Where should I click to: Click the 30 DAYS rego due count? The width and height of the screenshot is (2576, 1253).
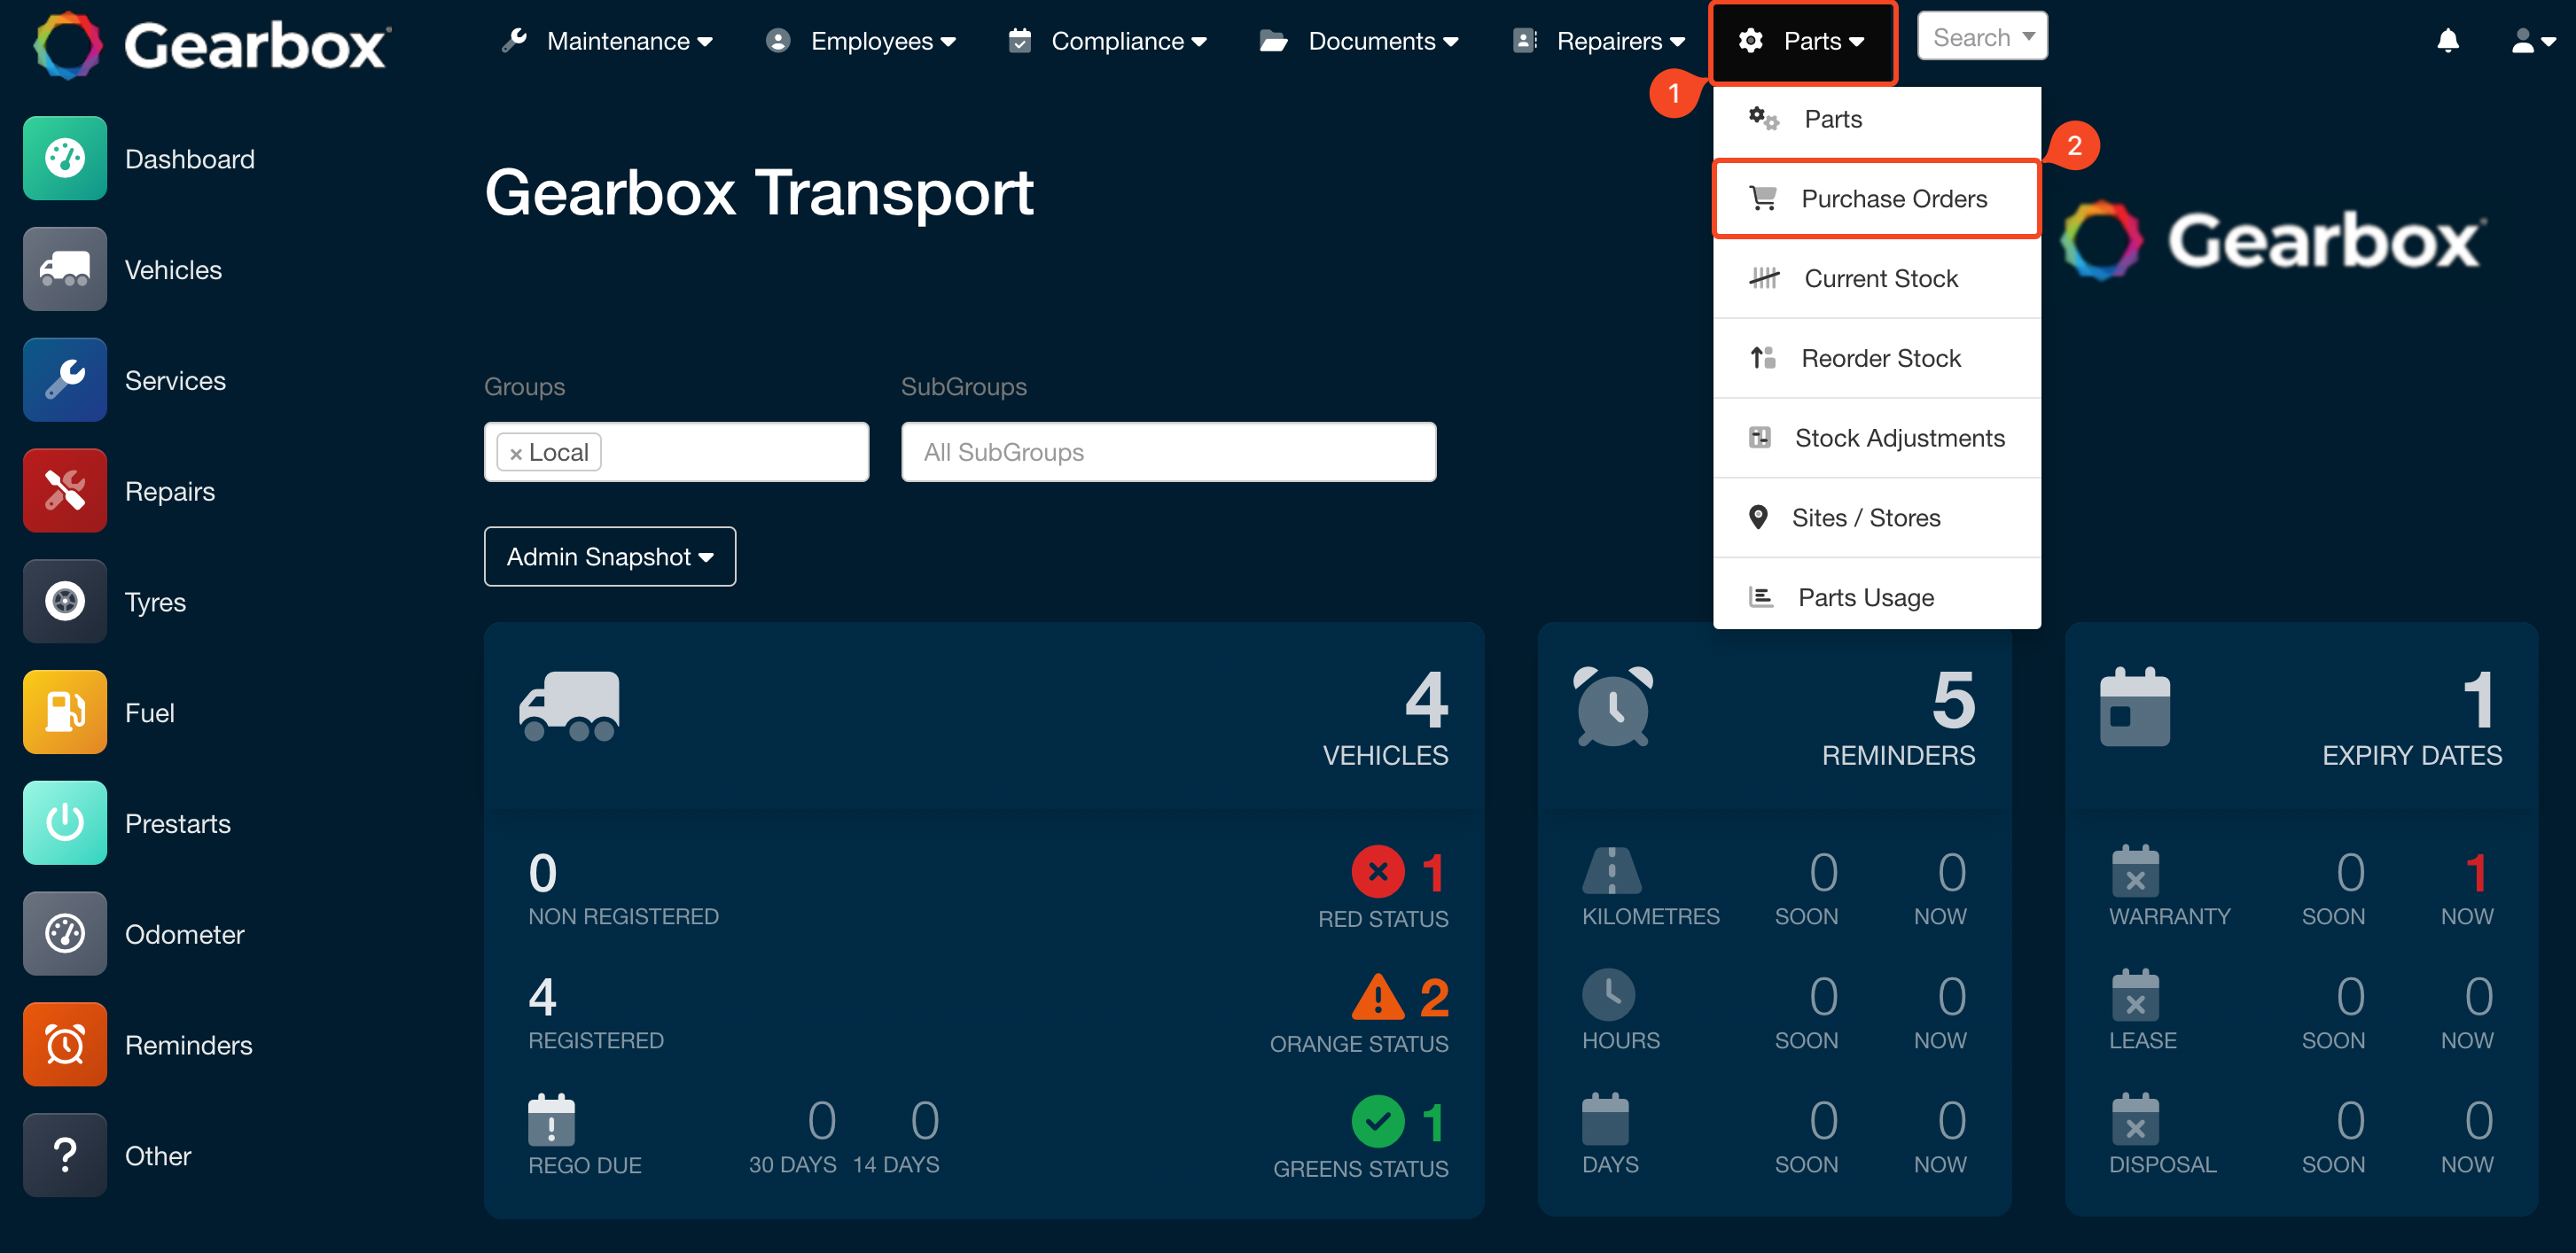point(821,1120)
